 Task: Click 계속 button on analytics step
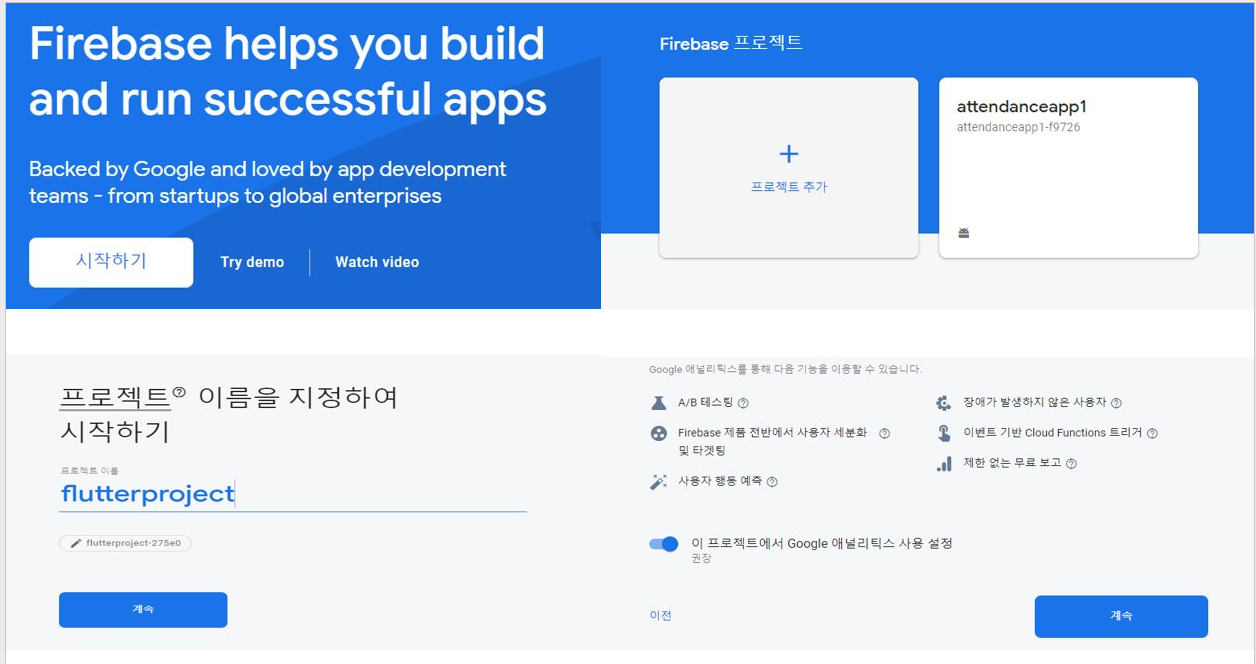(1121, 616)
